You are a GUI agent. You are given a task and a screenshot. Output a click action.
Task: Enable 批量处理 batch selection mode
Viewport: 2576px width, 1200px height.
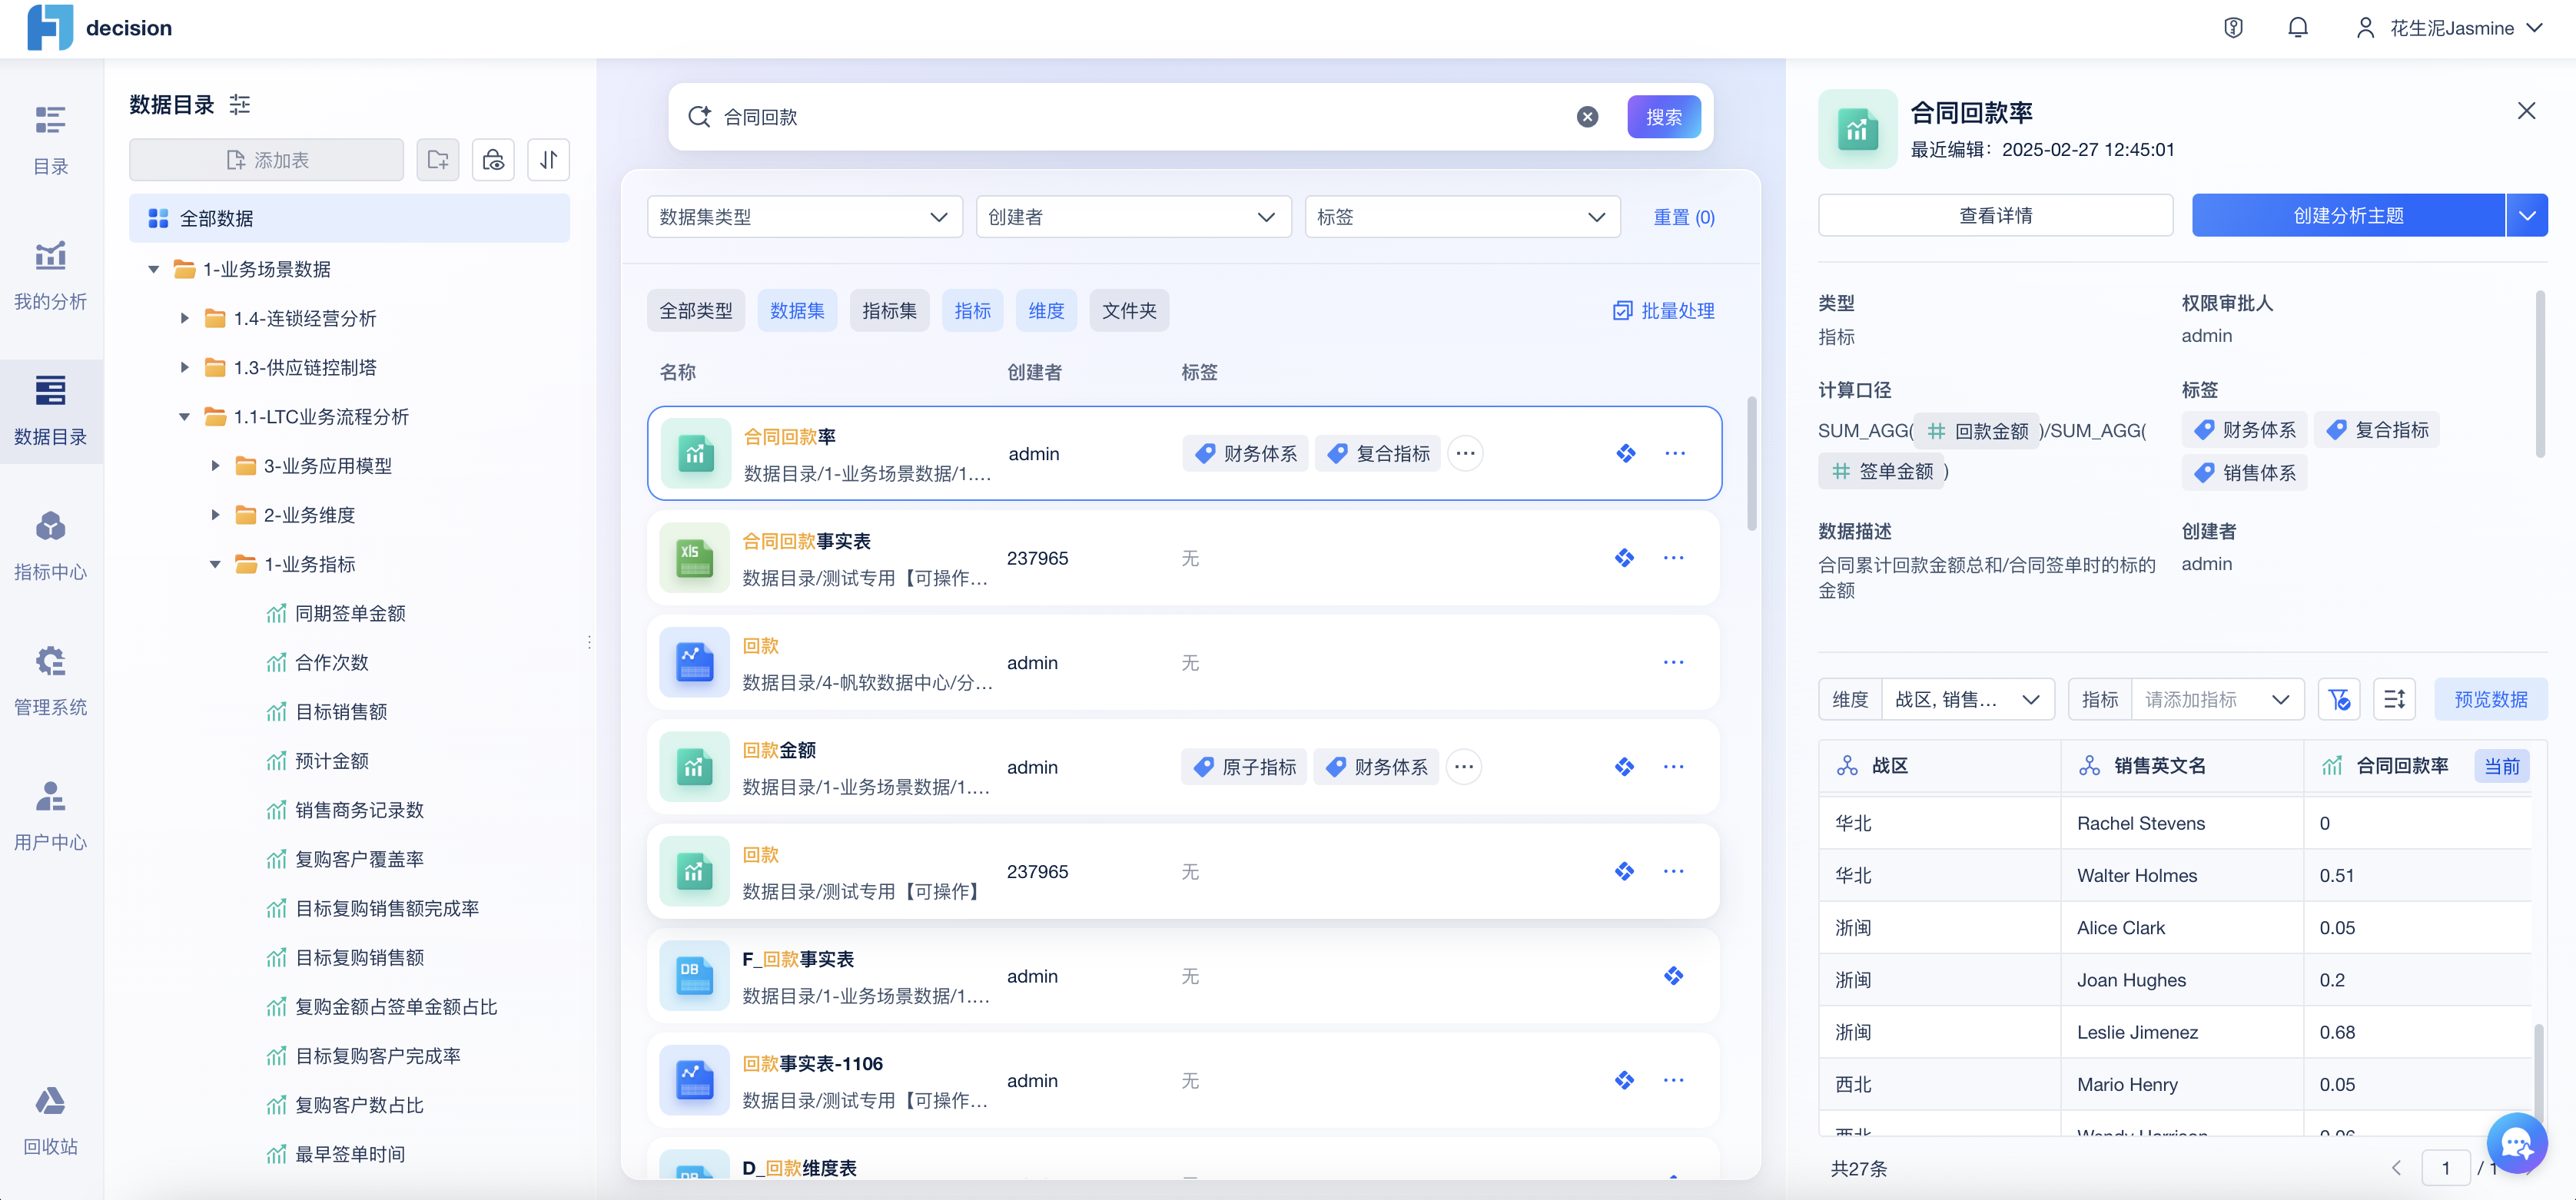tap(1664, 311)
